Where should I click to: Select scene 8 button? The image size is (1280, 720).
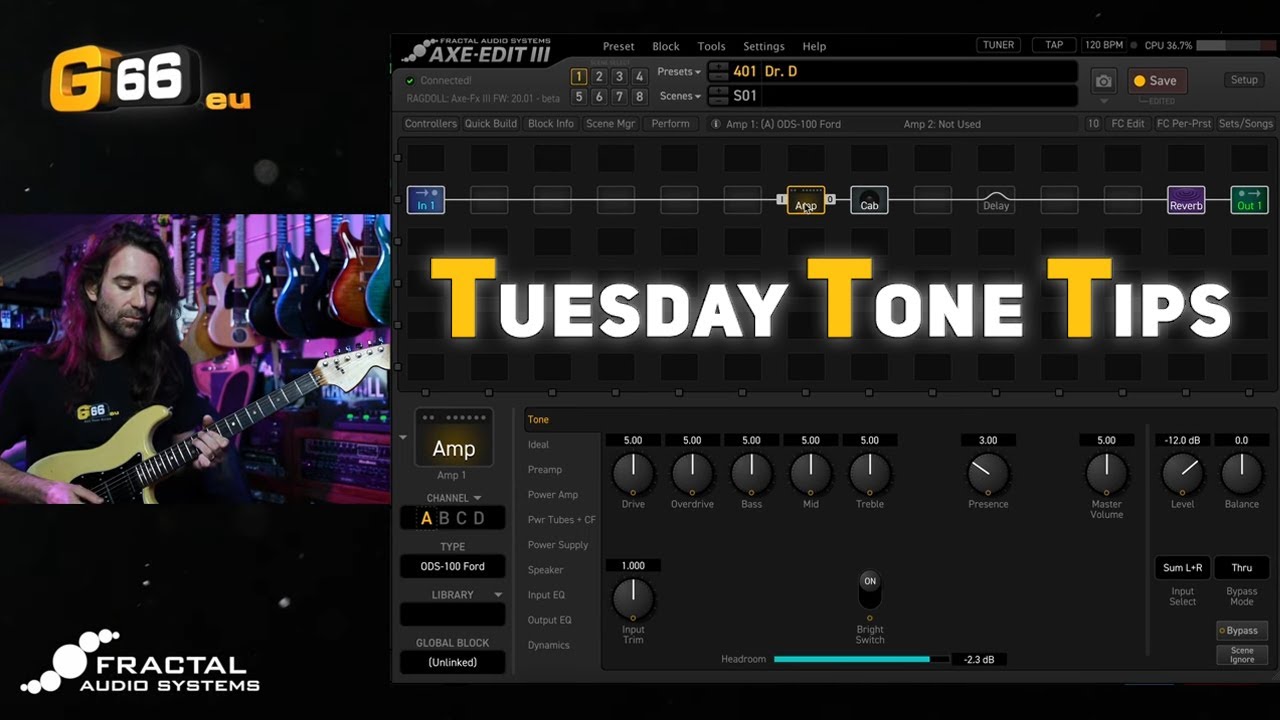tap(639, 97)
